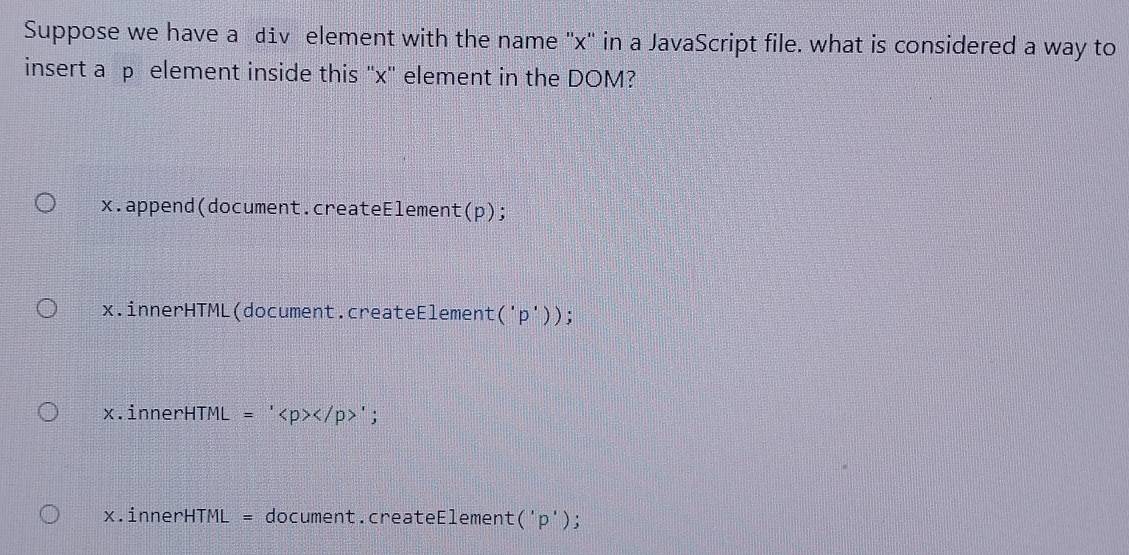Select the x.append(document.createElement(p)) radio button
Image resolution: width=1129 pixels, height=555 pixels.
point(45,207)
